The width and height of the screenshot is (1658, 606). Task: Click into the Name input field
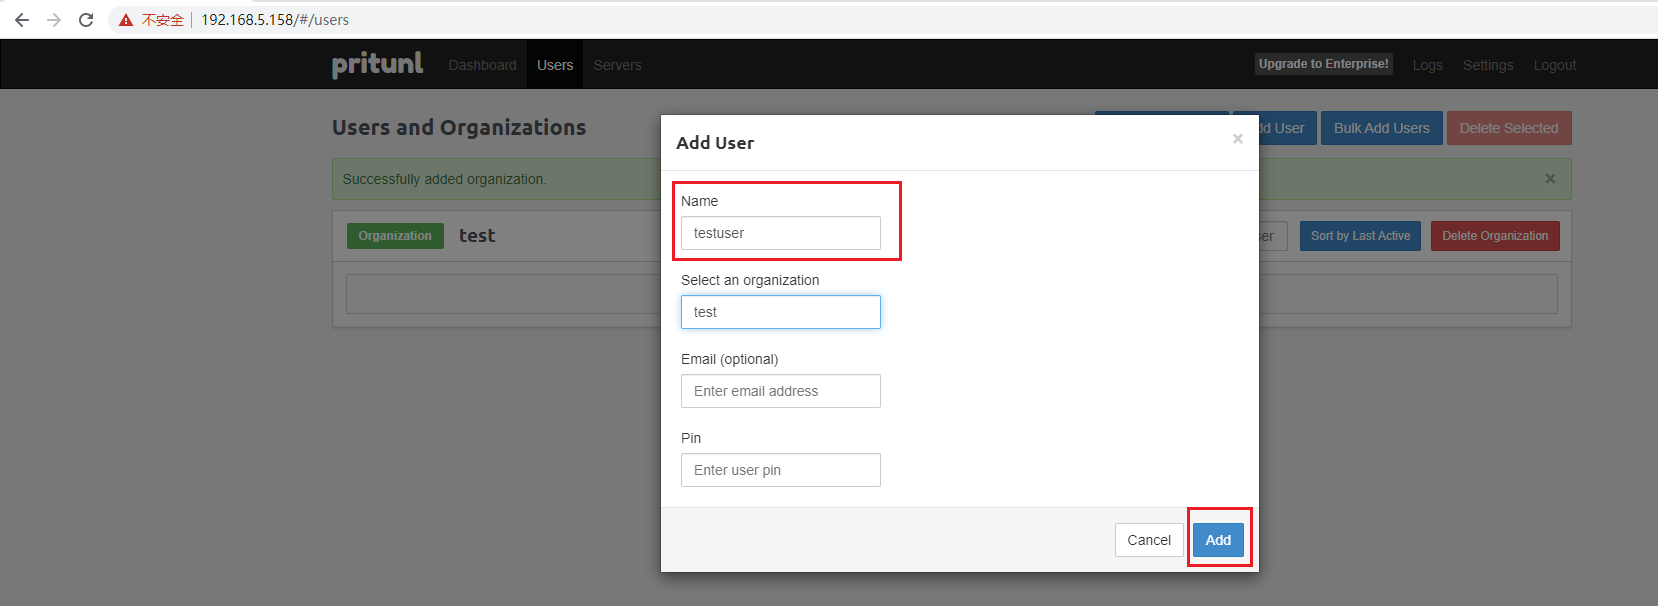click(x=780, y=233)
